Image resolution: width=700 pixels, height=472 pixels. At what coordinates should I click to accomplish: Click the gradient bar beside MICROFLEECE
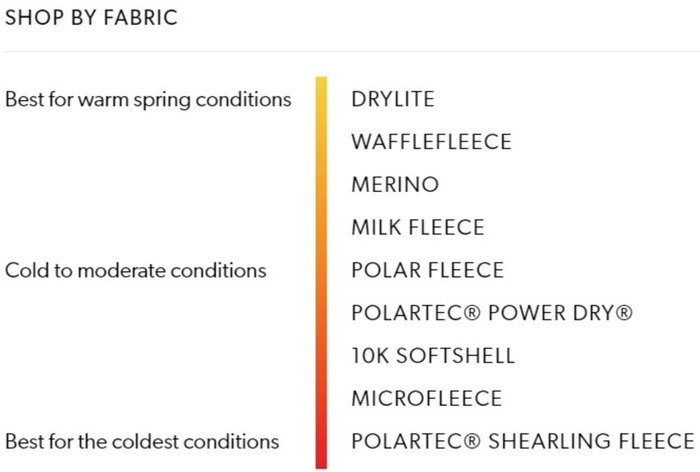(321, 399)
